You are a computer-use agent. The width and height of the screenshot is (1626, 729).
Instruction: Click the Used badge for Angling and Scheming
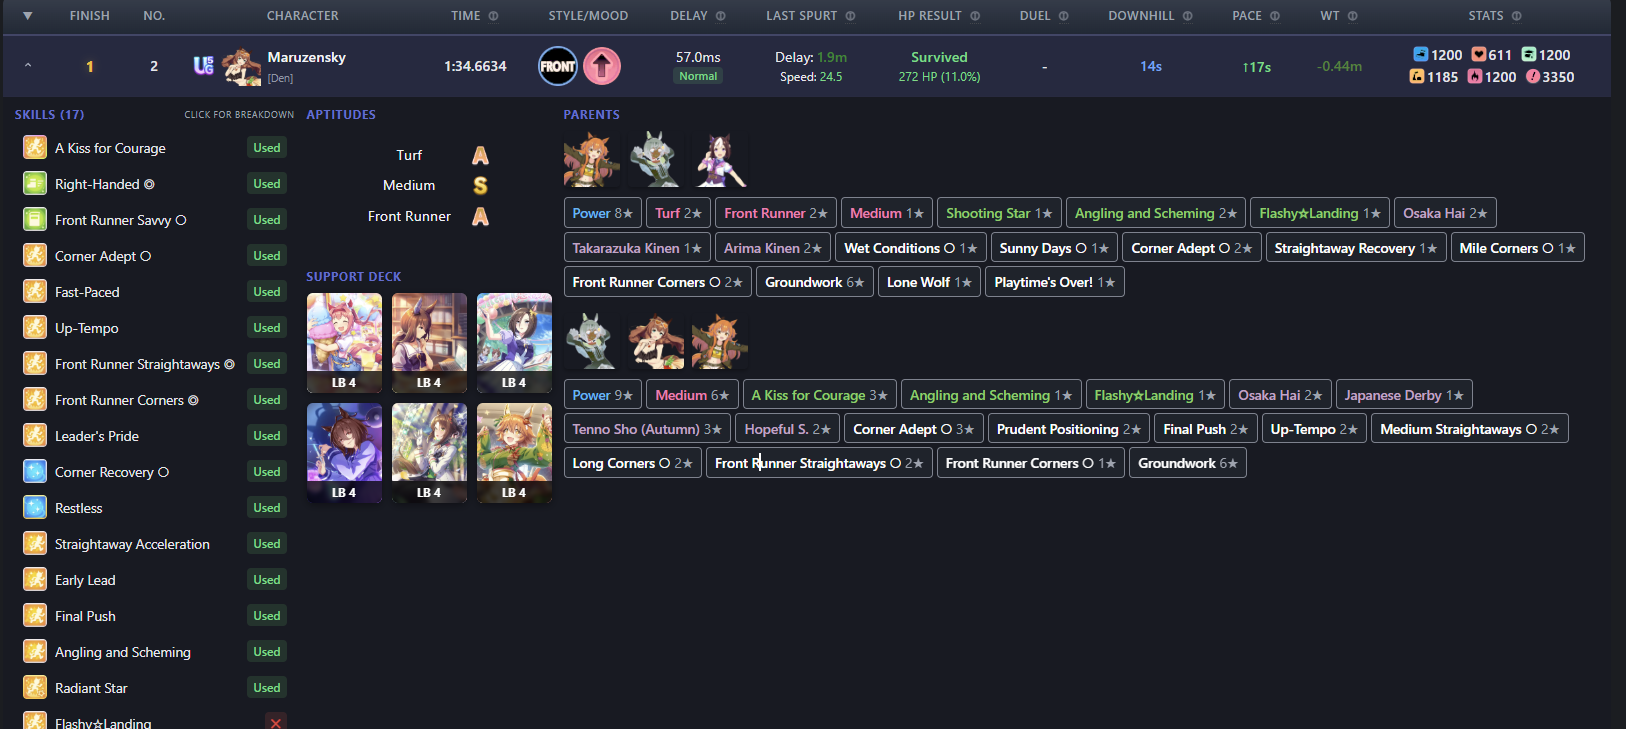click(x=267, y=652)
